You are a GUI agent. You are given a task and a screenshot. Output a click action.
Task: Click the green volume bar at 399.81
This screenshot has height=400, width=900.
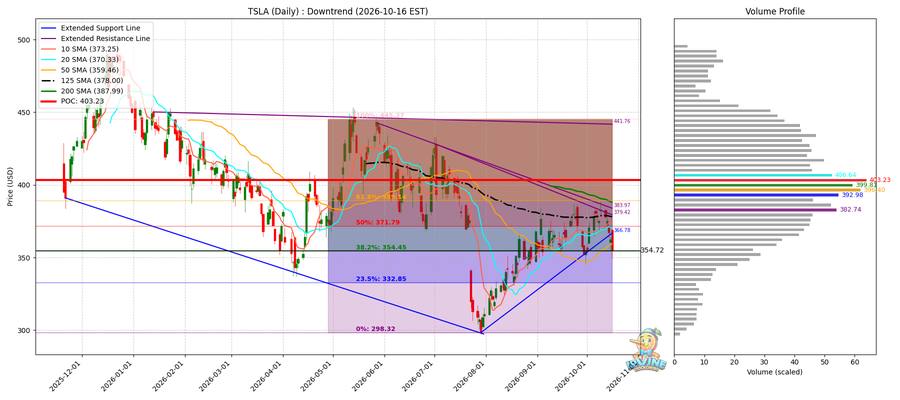(x=763, y=185)
